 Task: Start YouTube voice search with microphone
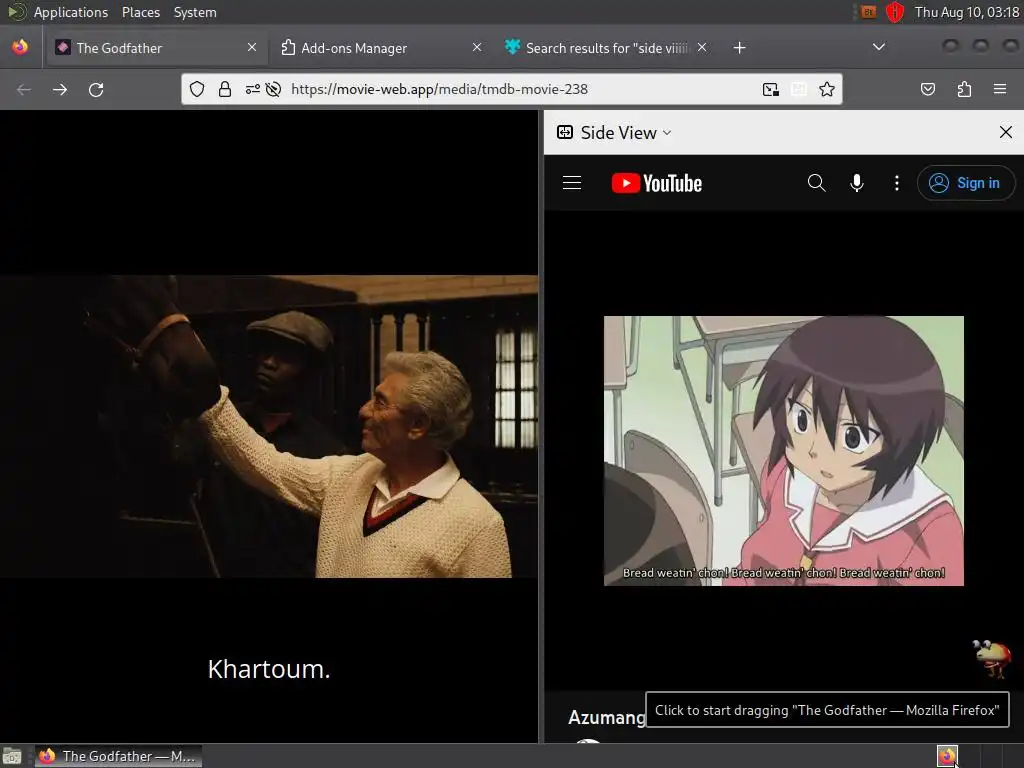pyautogui.click(x=857, y=183)
